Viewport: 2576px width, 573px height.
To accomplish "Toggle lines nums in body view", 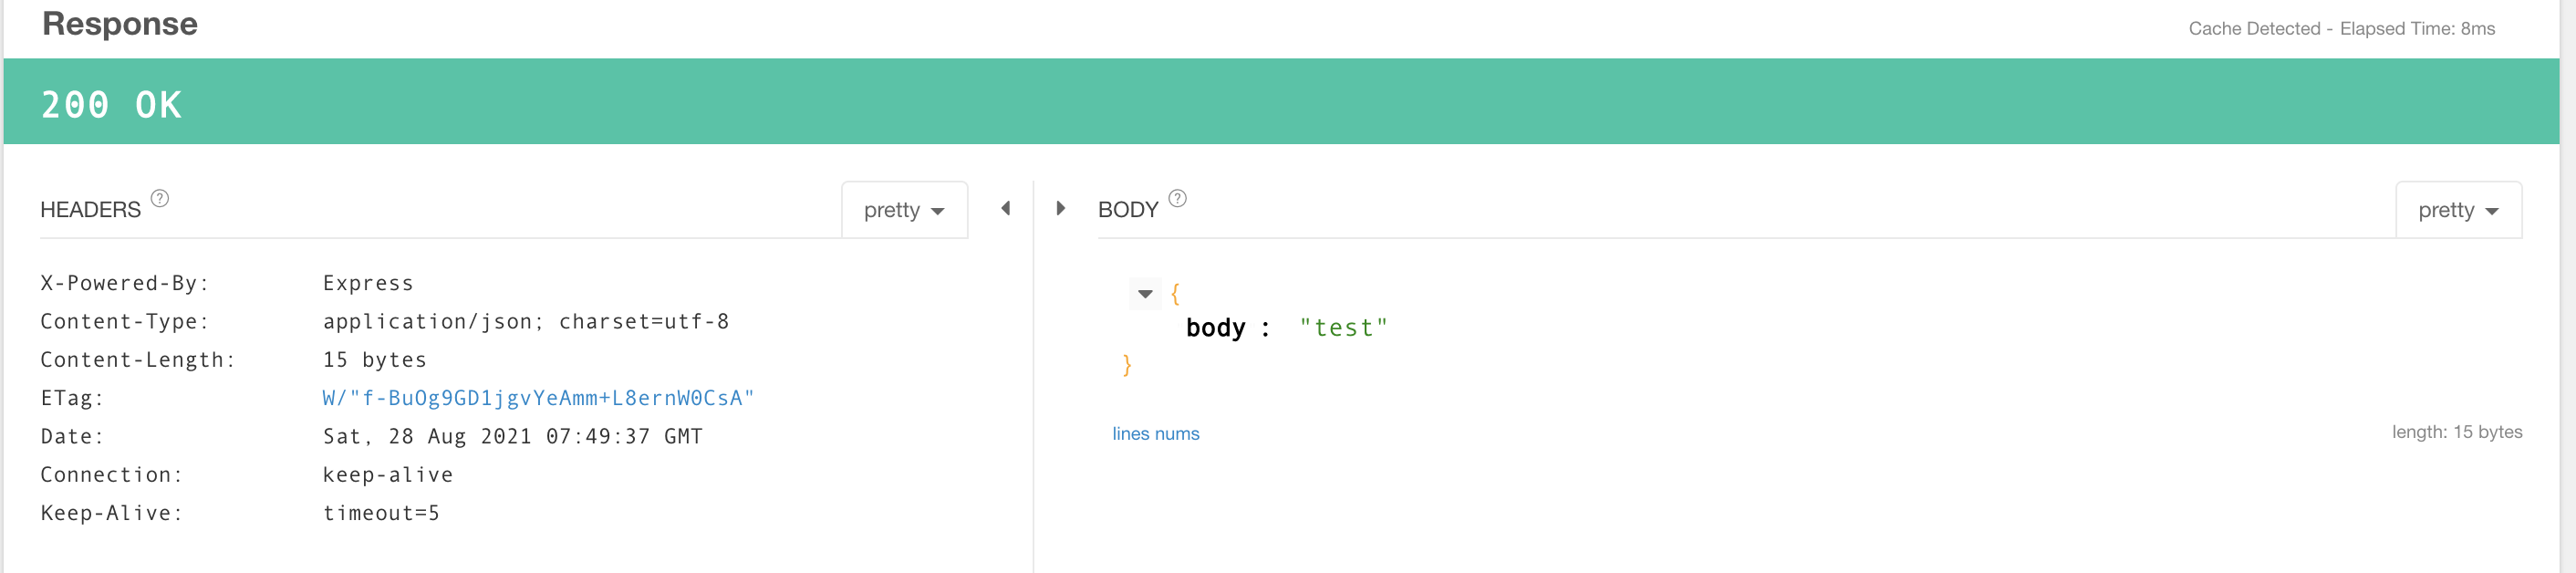I will pos(1156,433).
